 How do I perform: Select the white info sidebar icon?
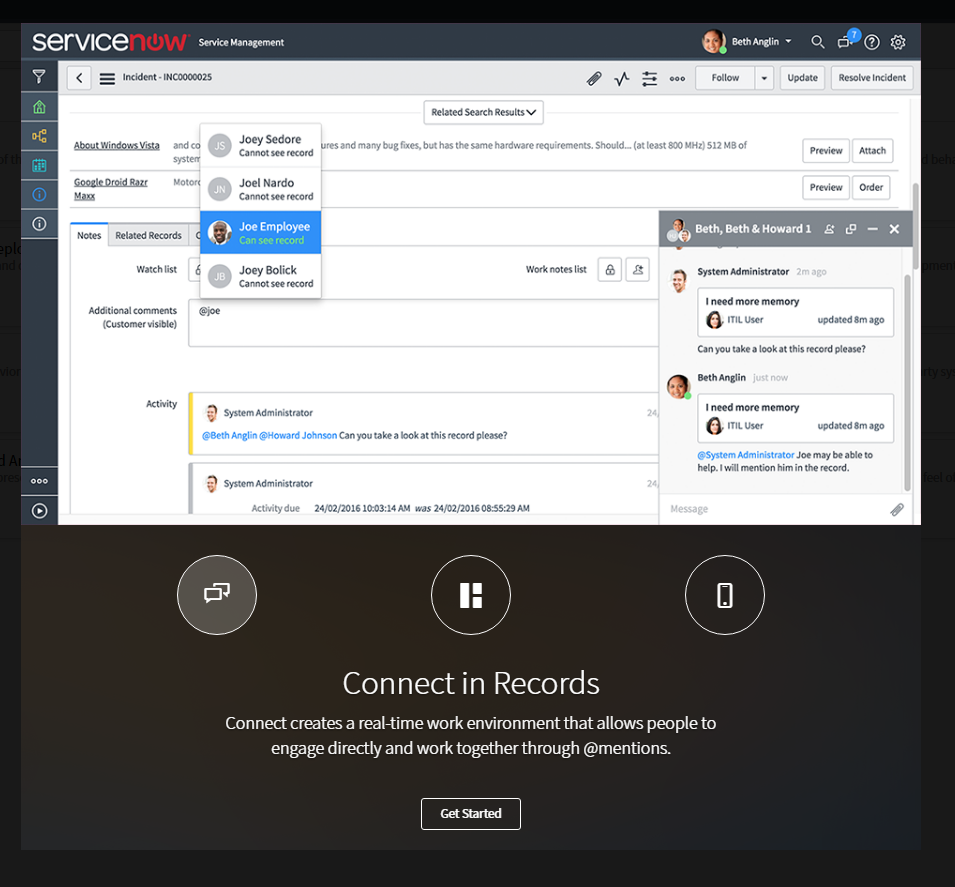[x=39, y=224]
